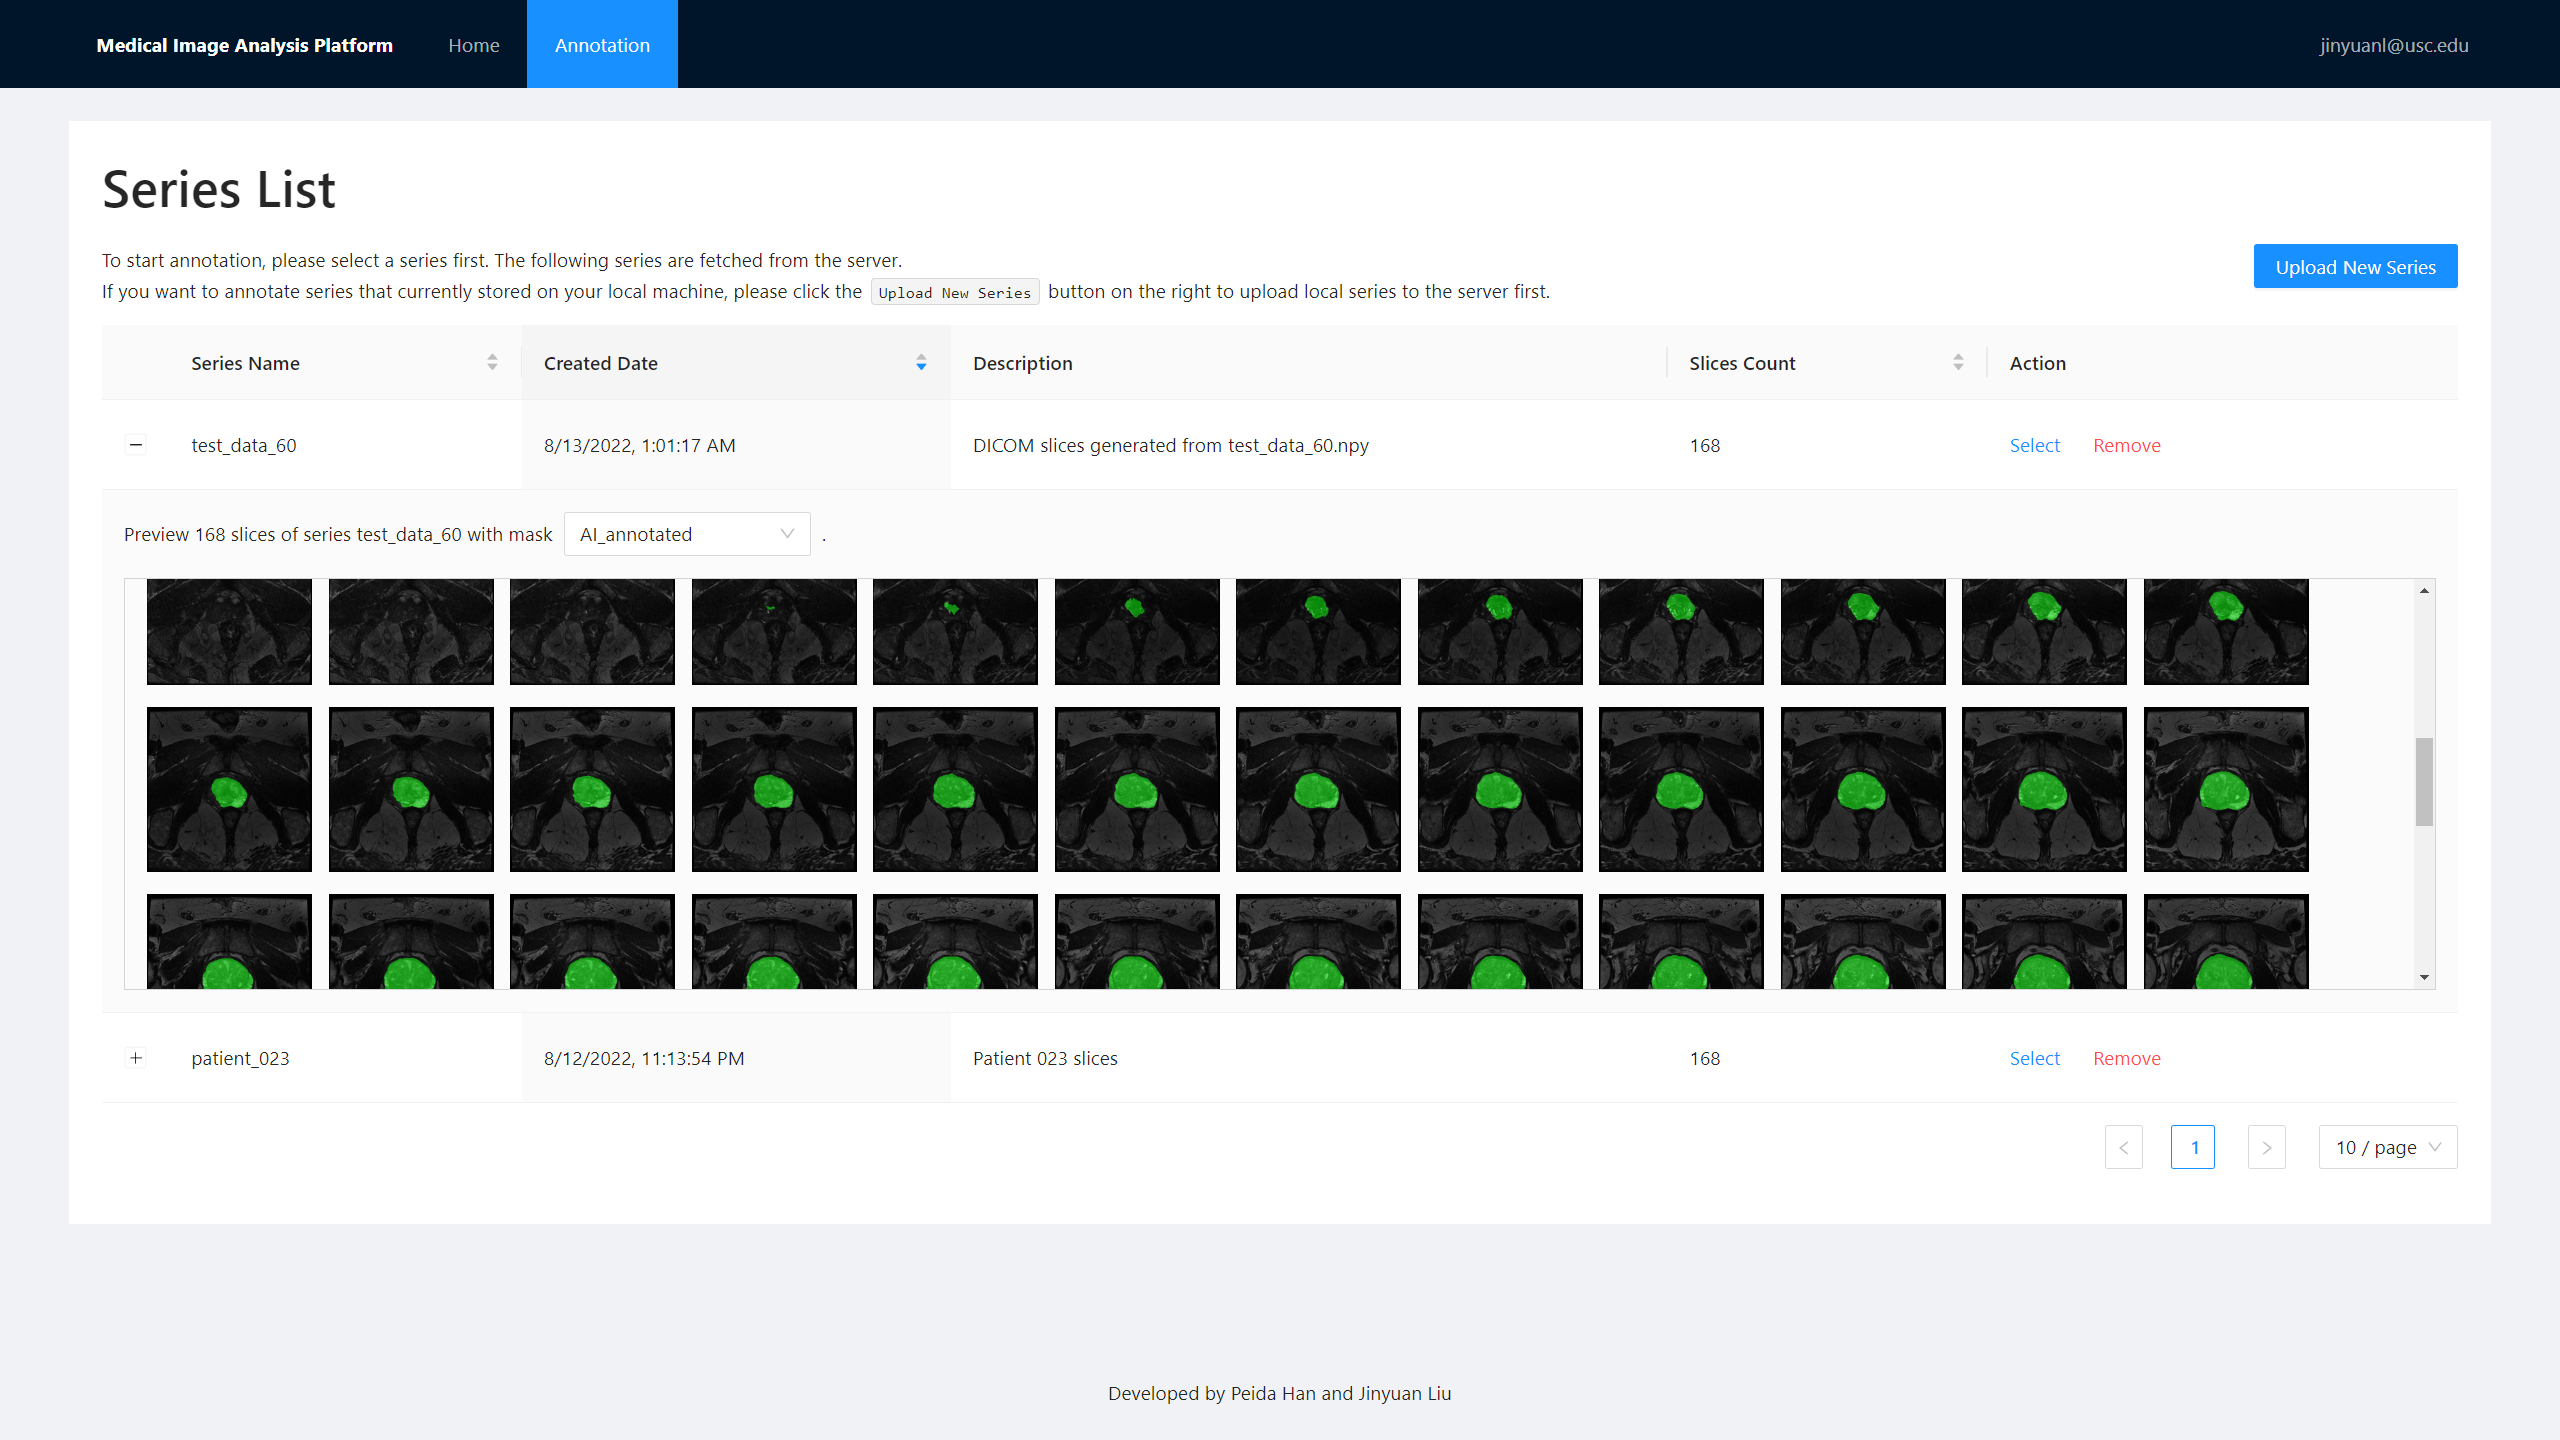Remove patient_023 series

pos(2126,1057)
